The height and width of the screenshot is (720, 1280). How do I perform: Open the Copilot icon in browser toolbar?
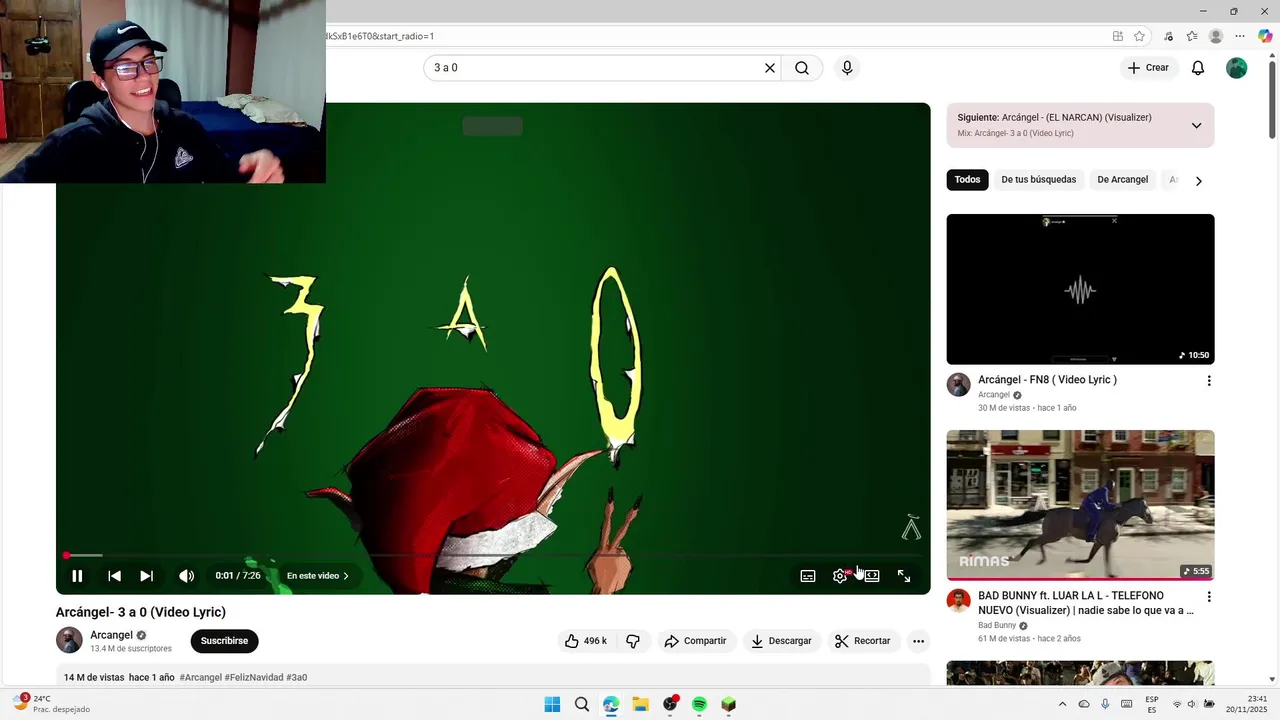1265,36
